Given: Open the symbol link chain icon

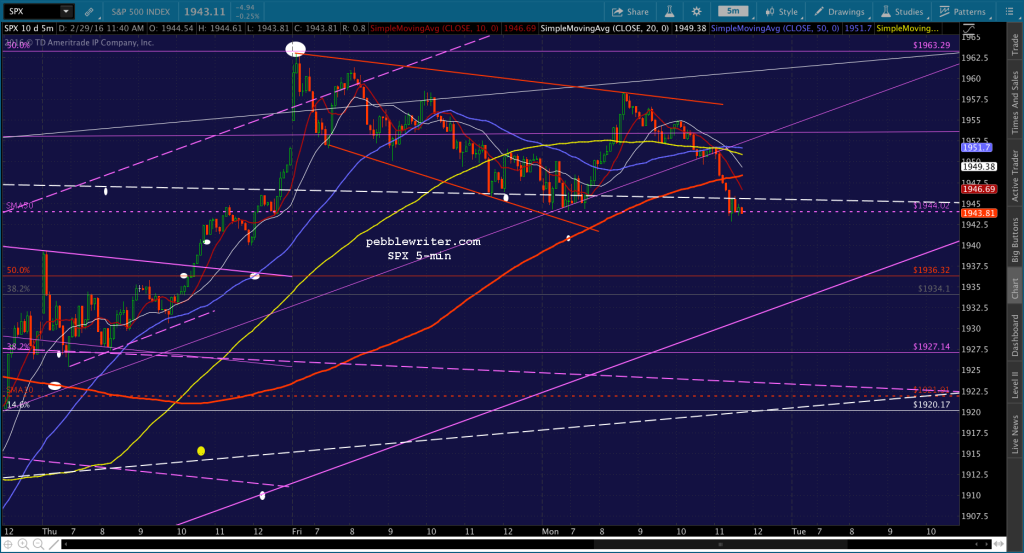Looking at the screenshot, I should (x=89, y=12).
